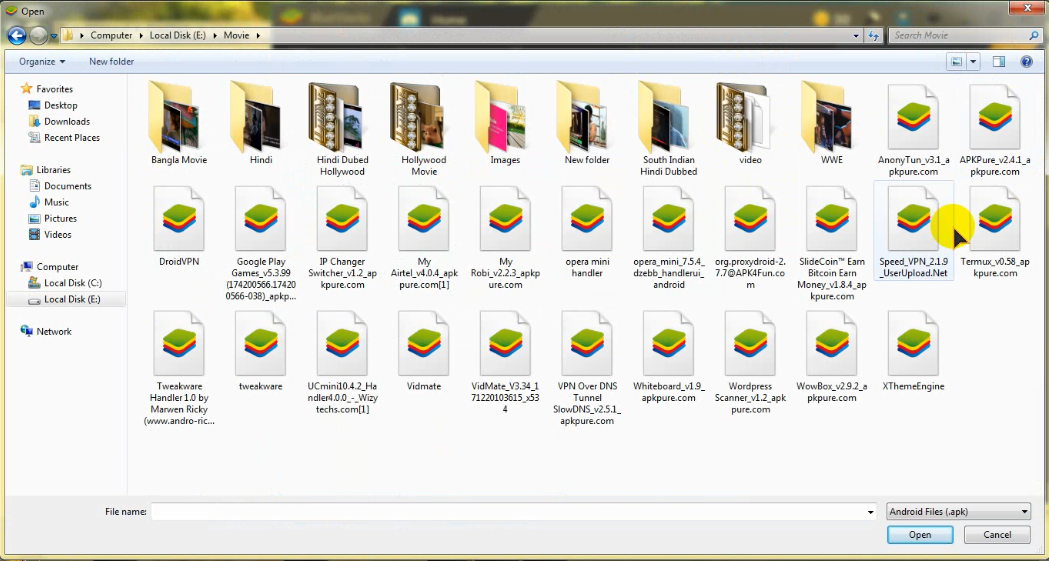Image resolution: width=1049 pixels, height=561 pixels.
Task: Select APKPure_v2.4.1 apk file
Action: click(995, 128)
